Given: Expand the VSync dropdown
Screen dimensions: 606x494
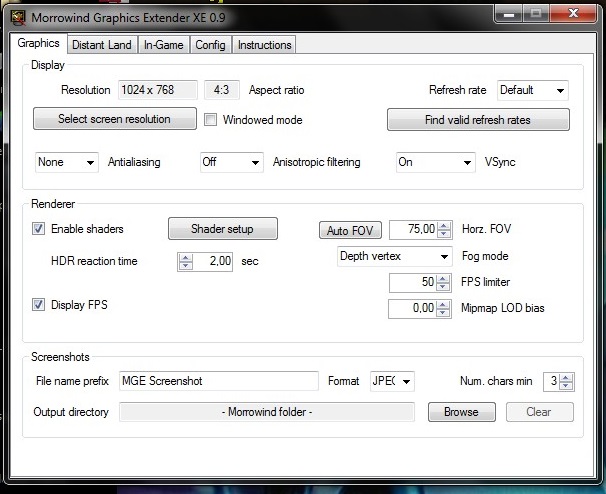Looking at the screenshot, I should point(435,162).
